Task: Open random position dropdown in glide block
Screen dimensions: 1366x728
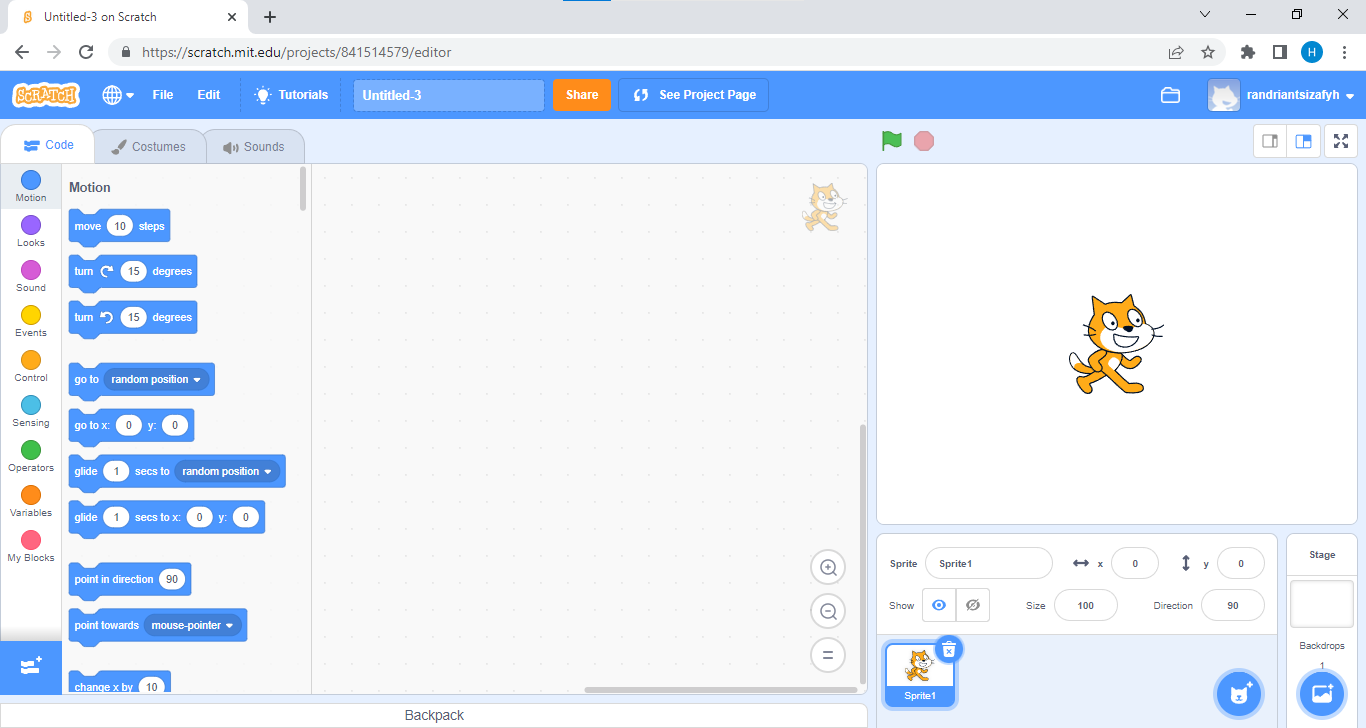Action: coord(227,472)
